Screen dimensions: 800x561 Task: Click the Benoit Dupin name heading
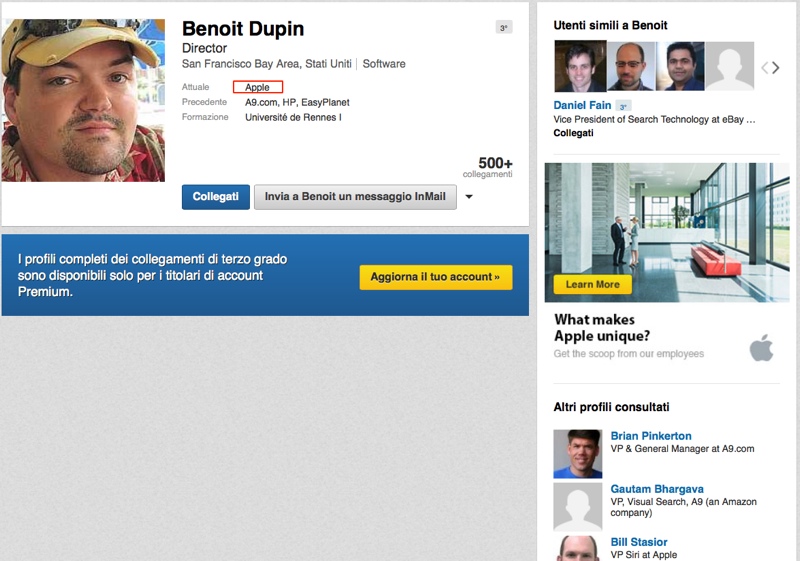243,29
